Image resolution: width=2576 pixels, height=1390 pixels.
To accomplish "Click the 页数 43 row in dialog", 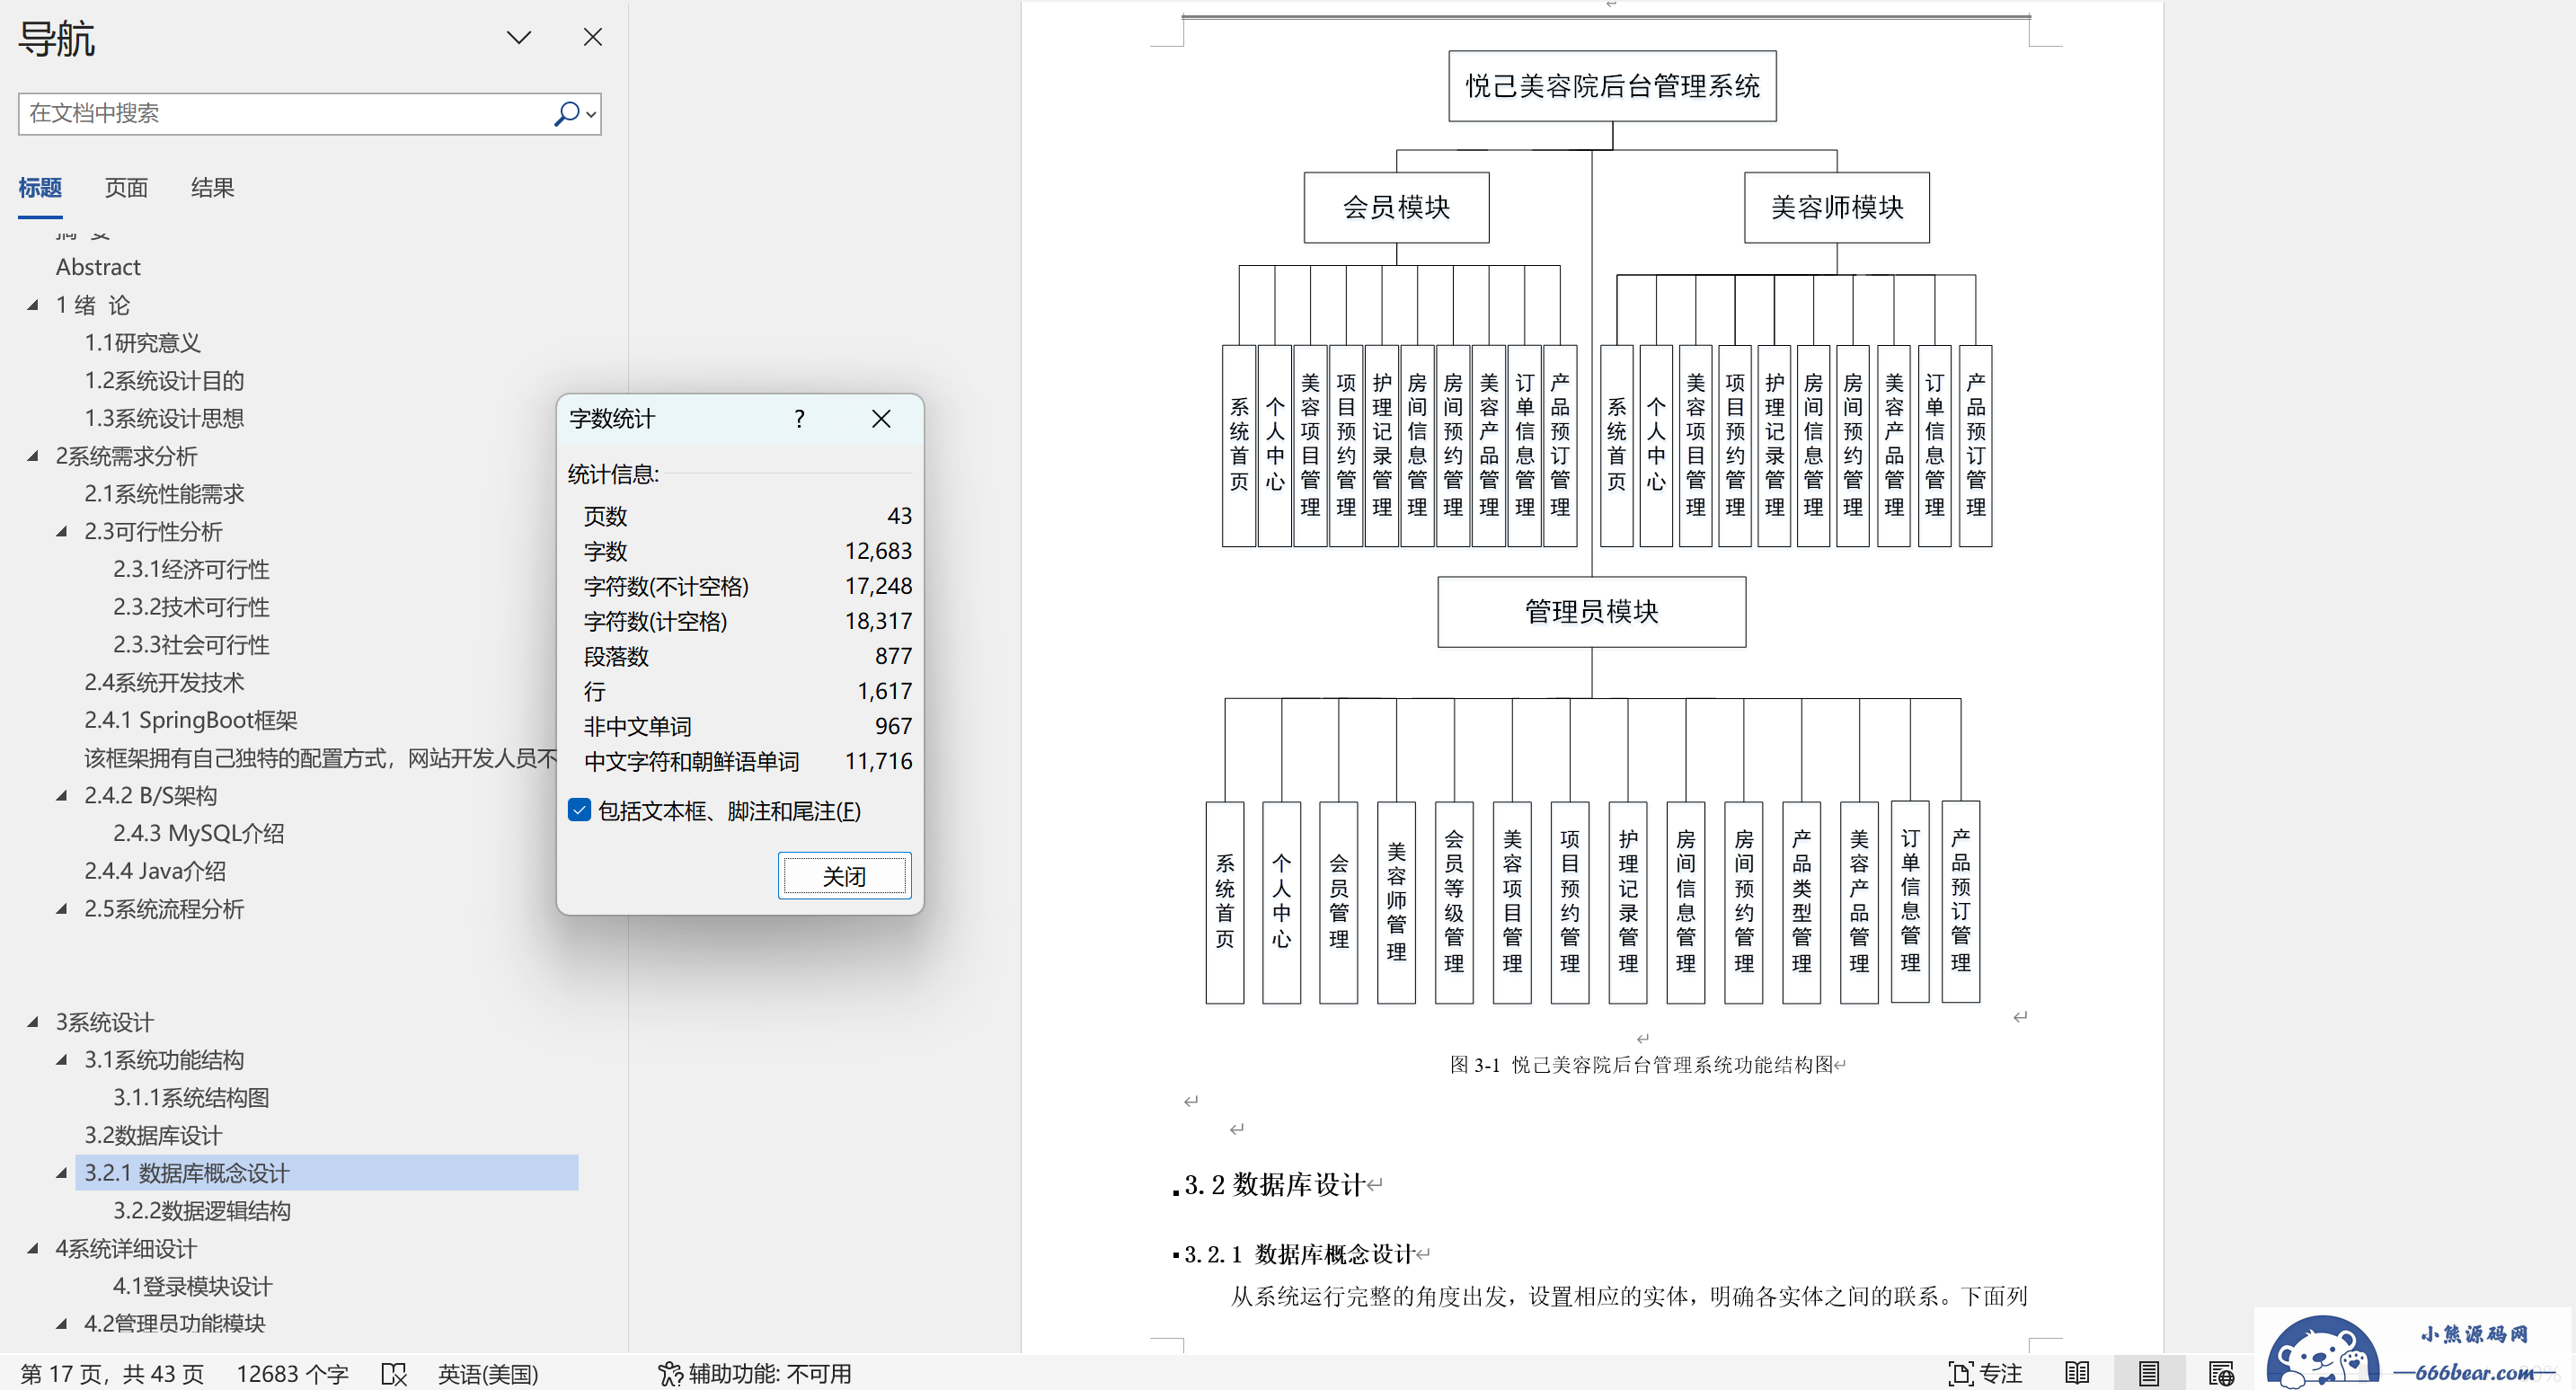I will pos(747,516).
